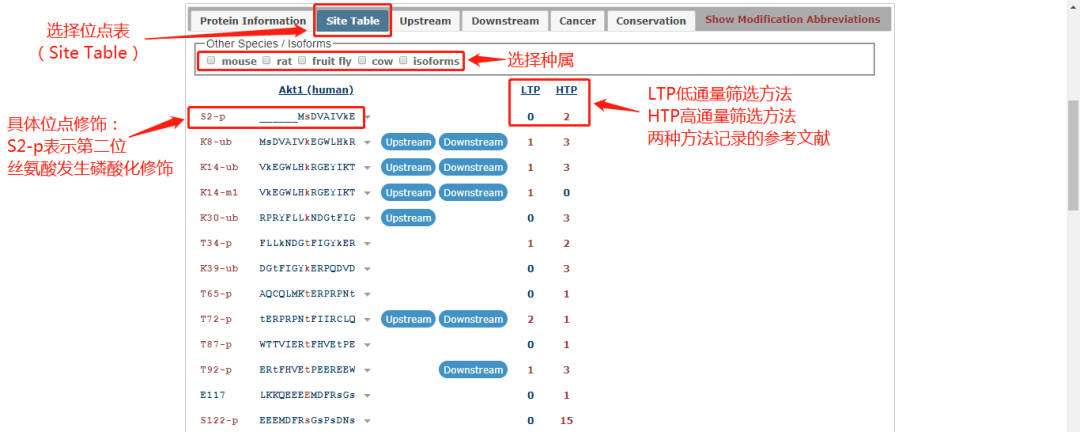Click the LTP column header link
The height and width of the screenshot is (432, 1080).
click(x=530, y=90)
